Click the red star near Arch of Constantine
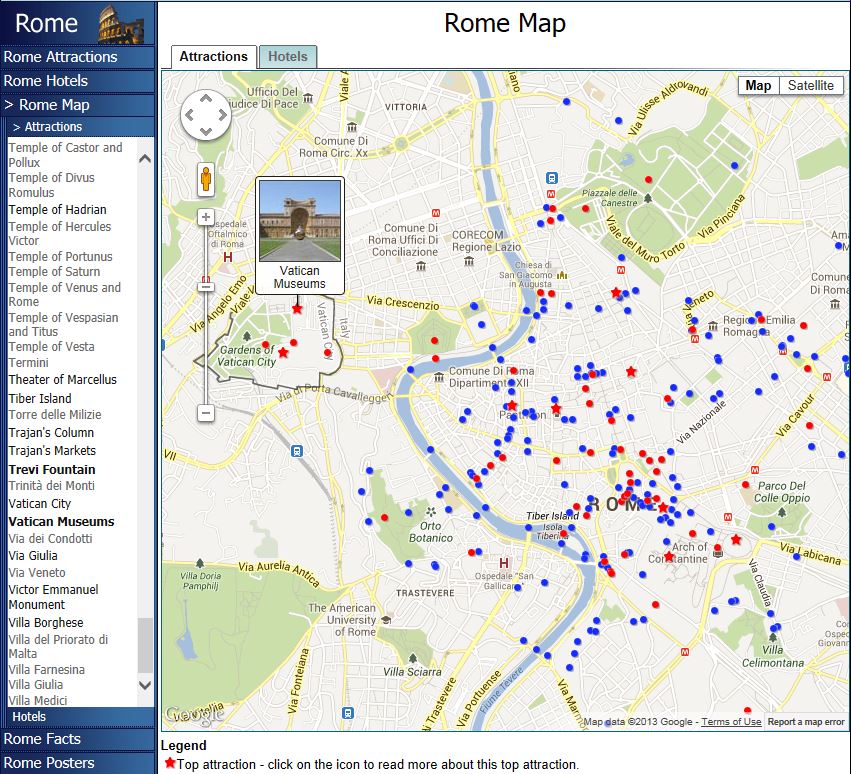This screenshot has height=774, width=851. pos(669,557)
